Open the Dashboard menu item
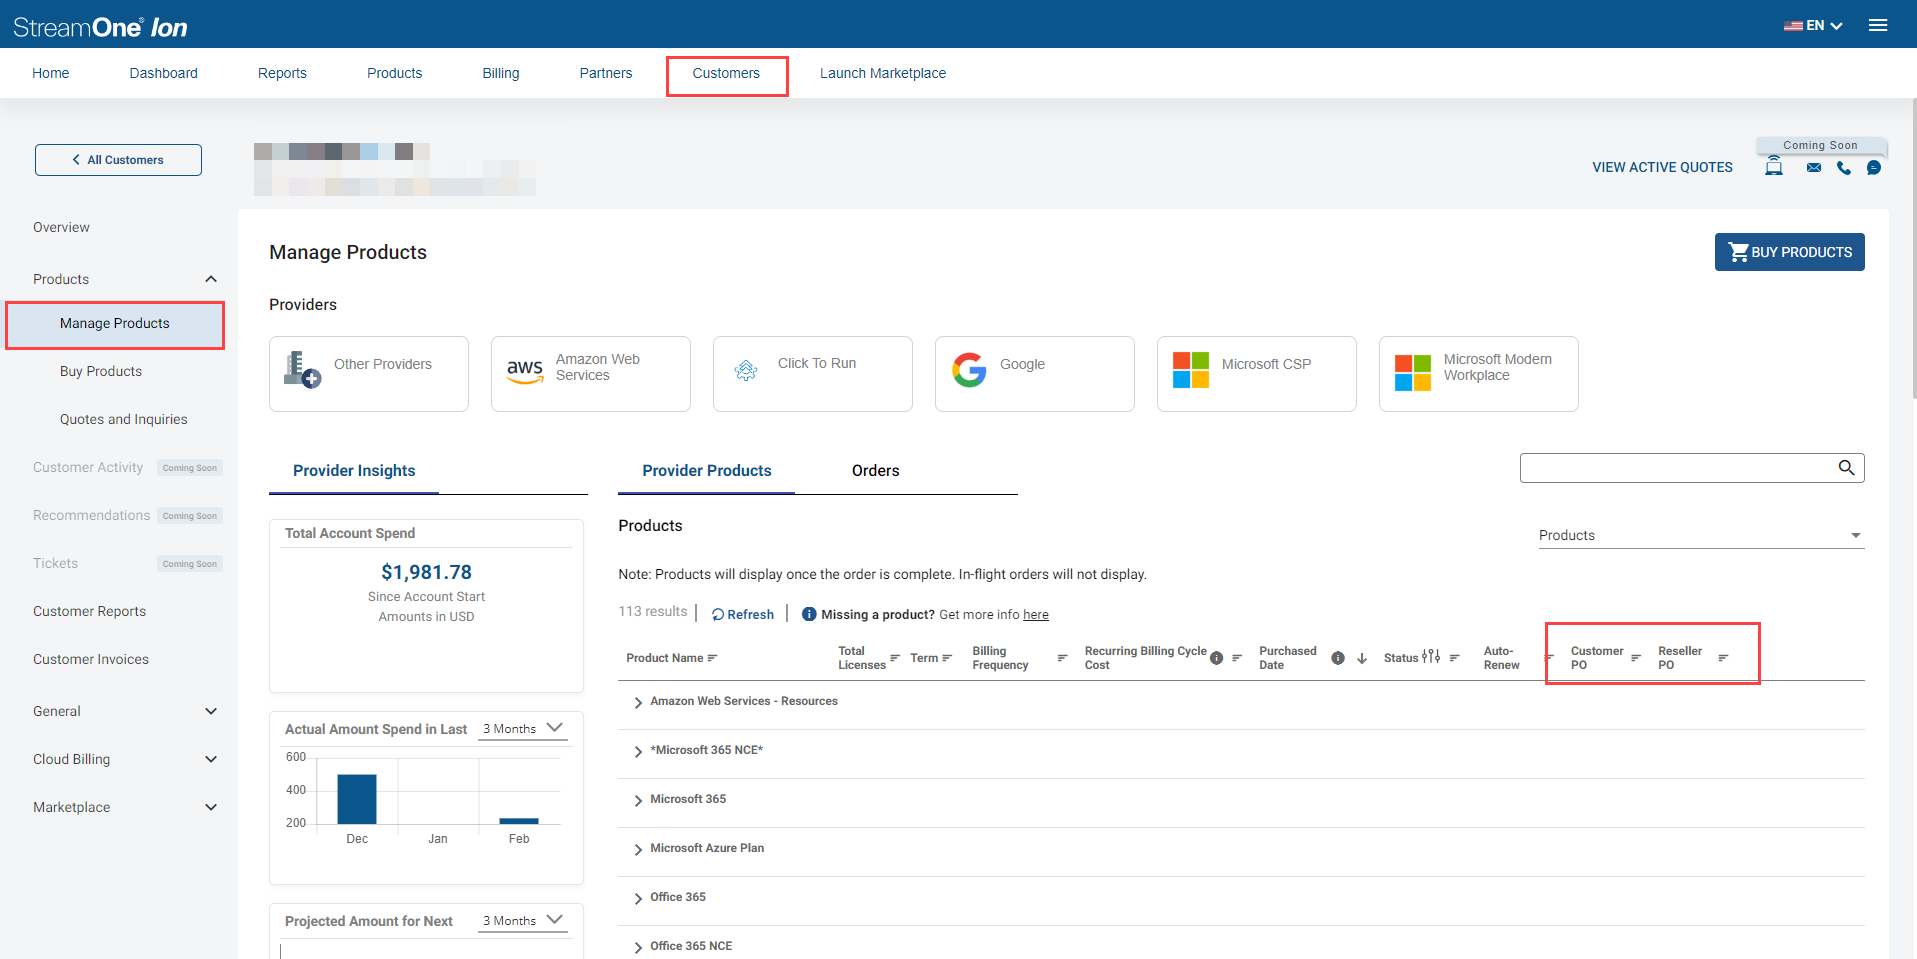This screenshot has height=959, width=1917. pyautogui.click(x=164, y=73)
